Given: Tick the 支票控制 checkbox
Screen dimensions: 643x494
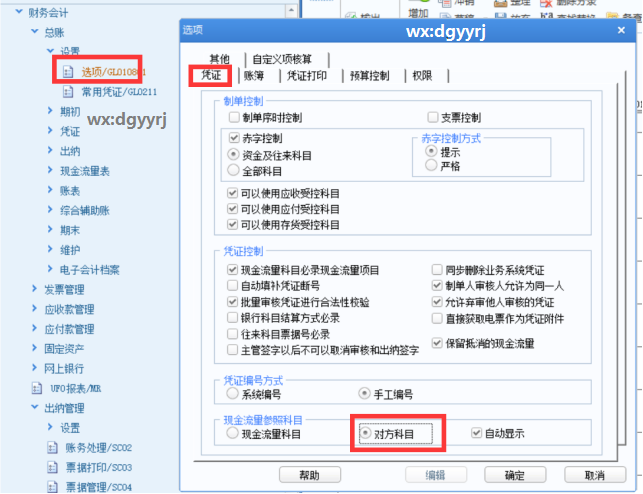Looking at the screenshot, I should point(433,117).
